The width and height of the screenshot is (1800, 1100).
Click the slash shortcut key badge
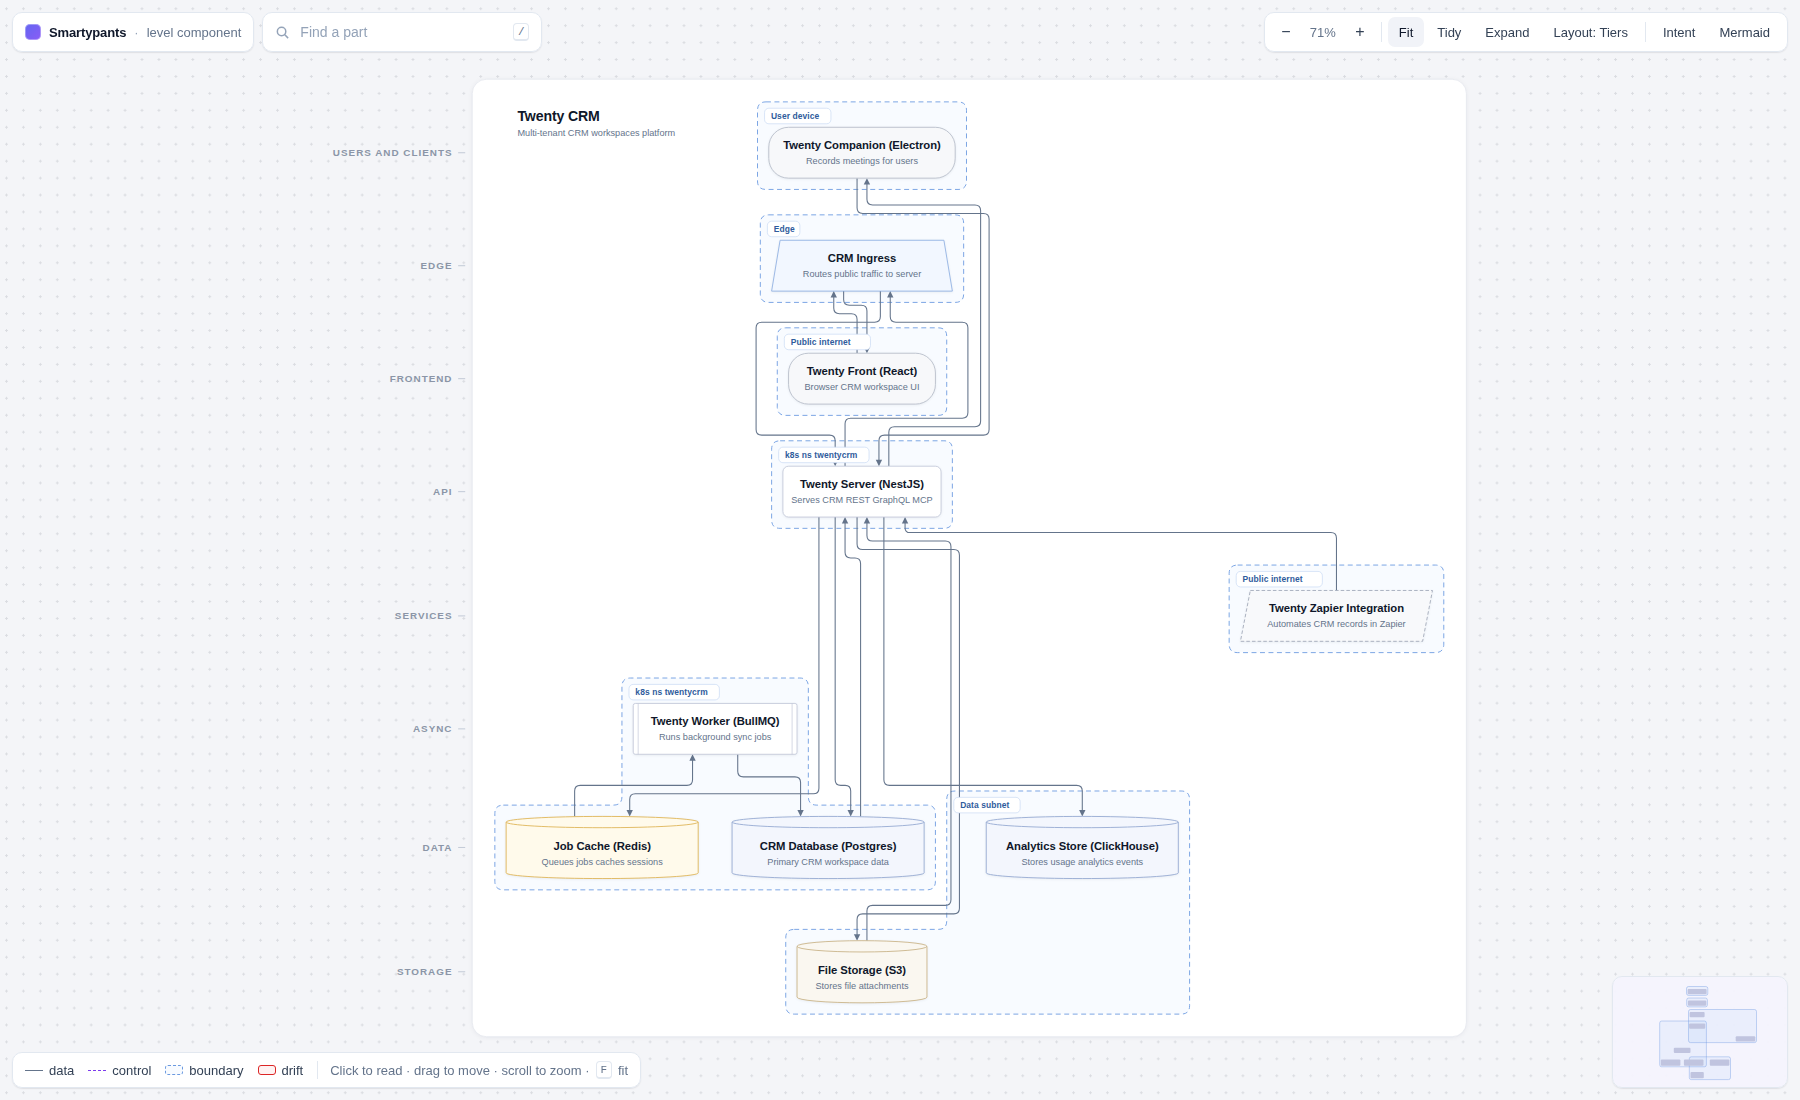pos(521,32)
